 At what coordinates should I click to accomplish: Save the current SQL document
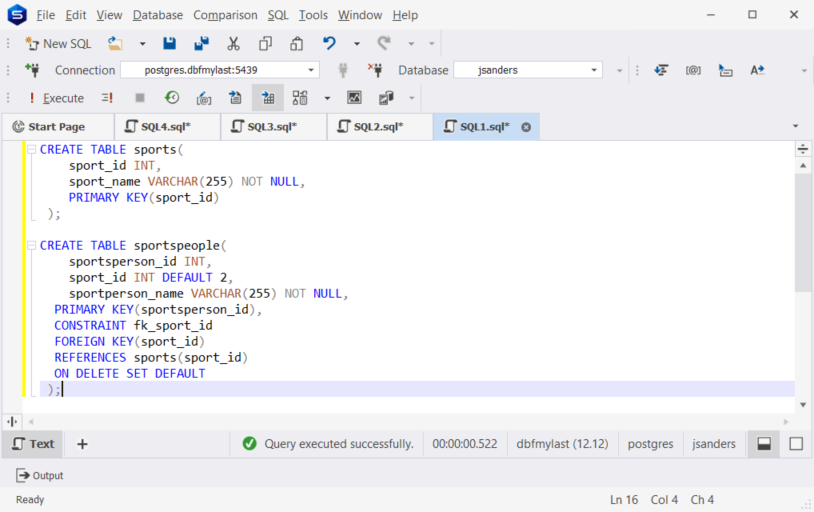169,44
